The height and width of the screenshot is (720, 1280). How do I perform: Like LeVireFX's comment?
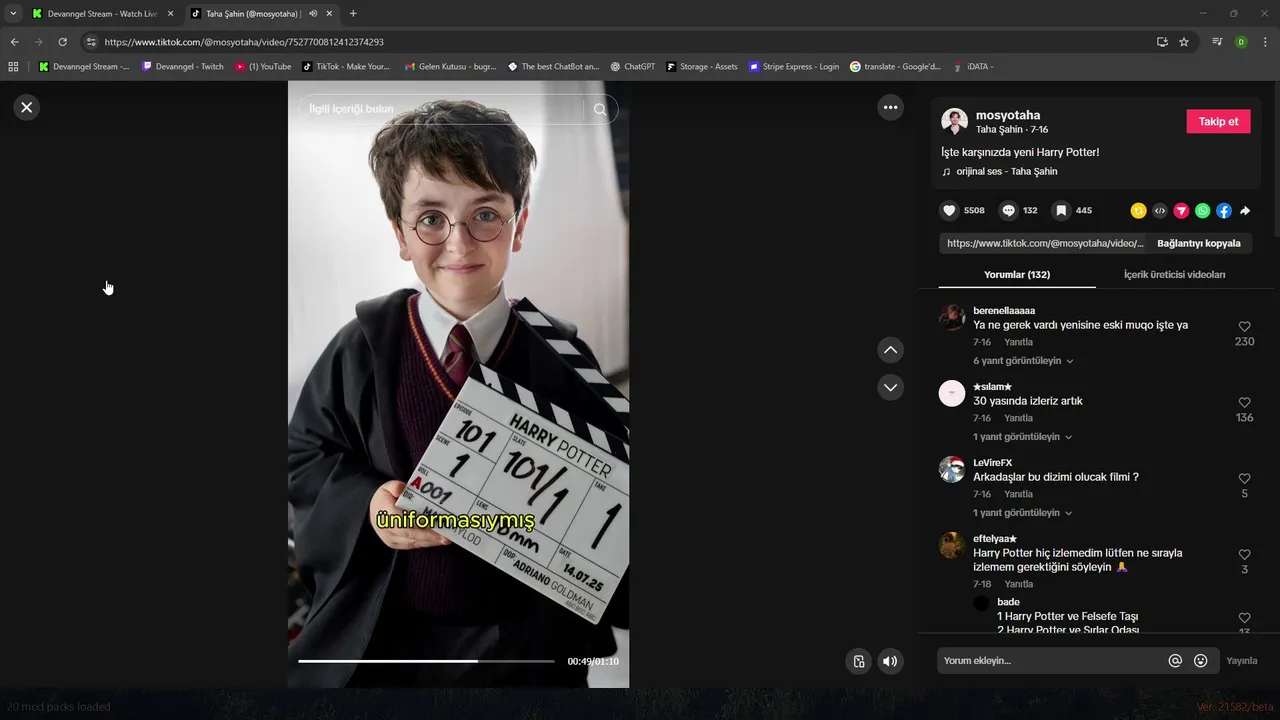(x=1245, y=479)
